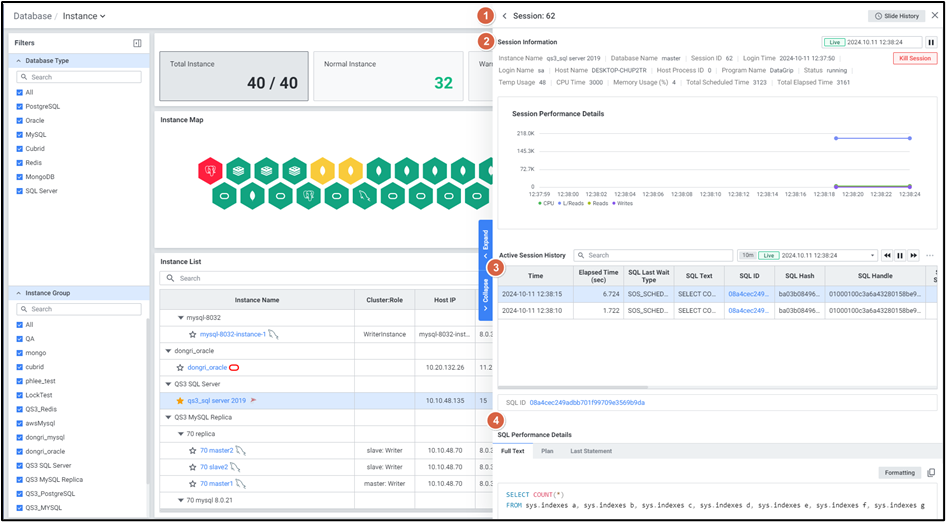Open the Instance dropdown in the breadcrumb
Image resolution: width=946 pixels, height=522 pixels.
pyautogui.click(x=103, y=16)
